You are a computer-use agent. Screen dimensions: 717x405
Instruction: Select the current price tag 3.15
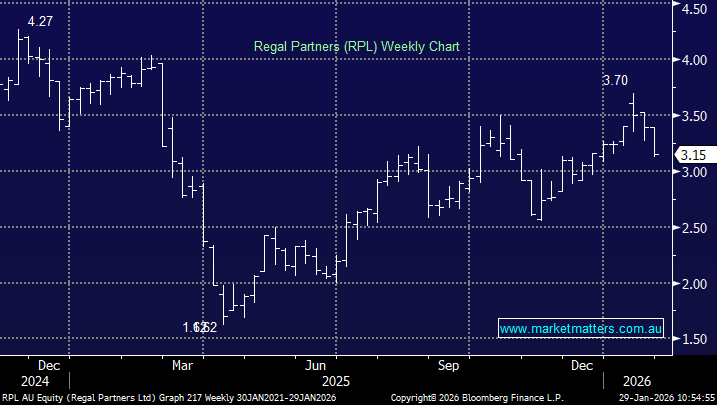point(693,155)
